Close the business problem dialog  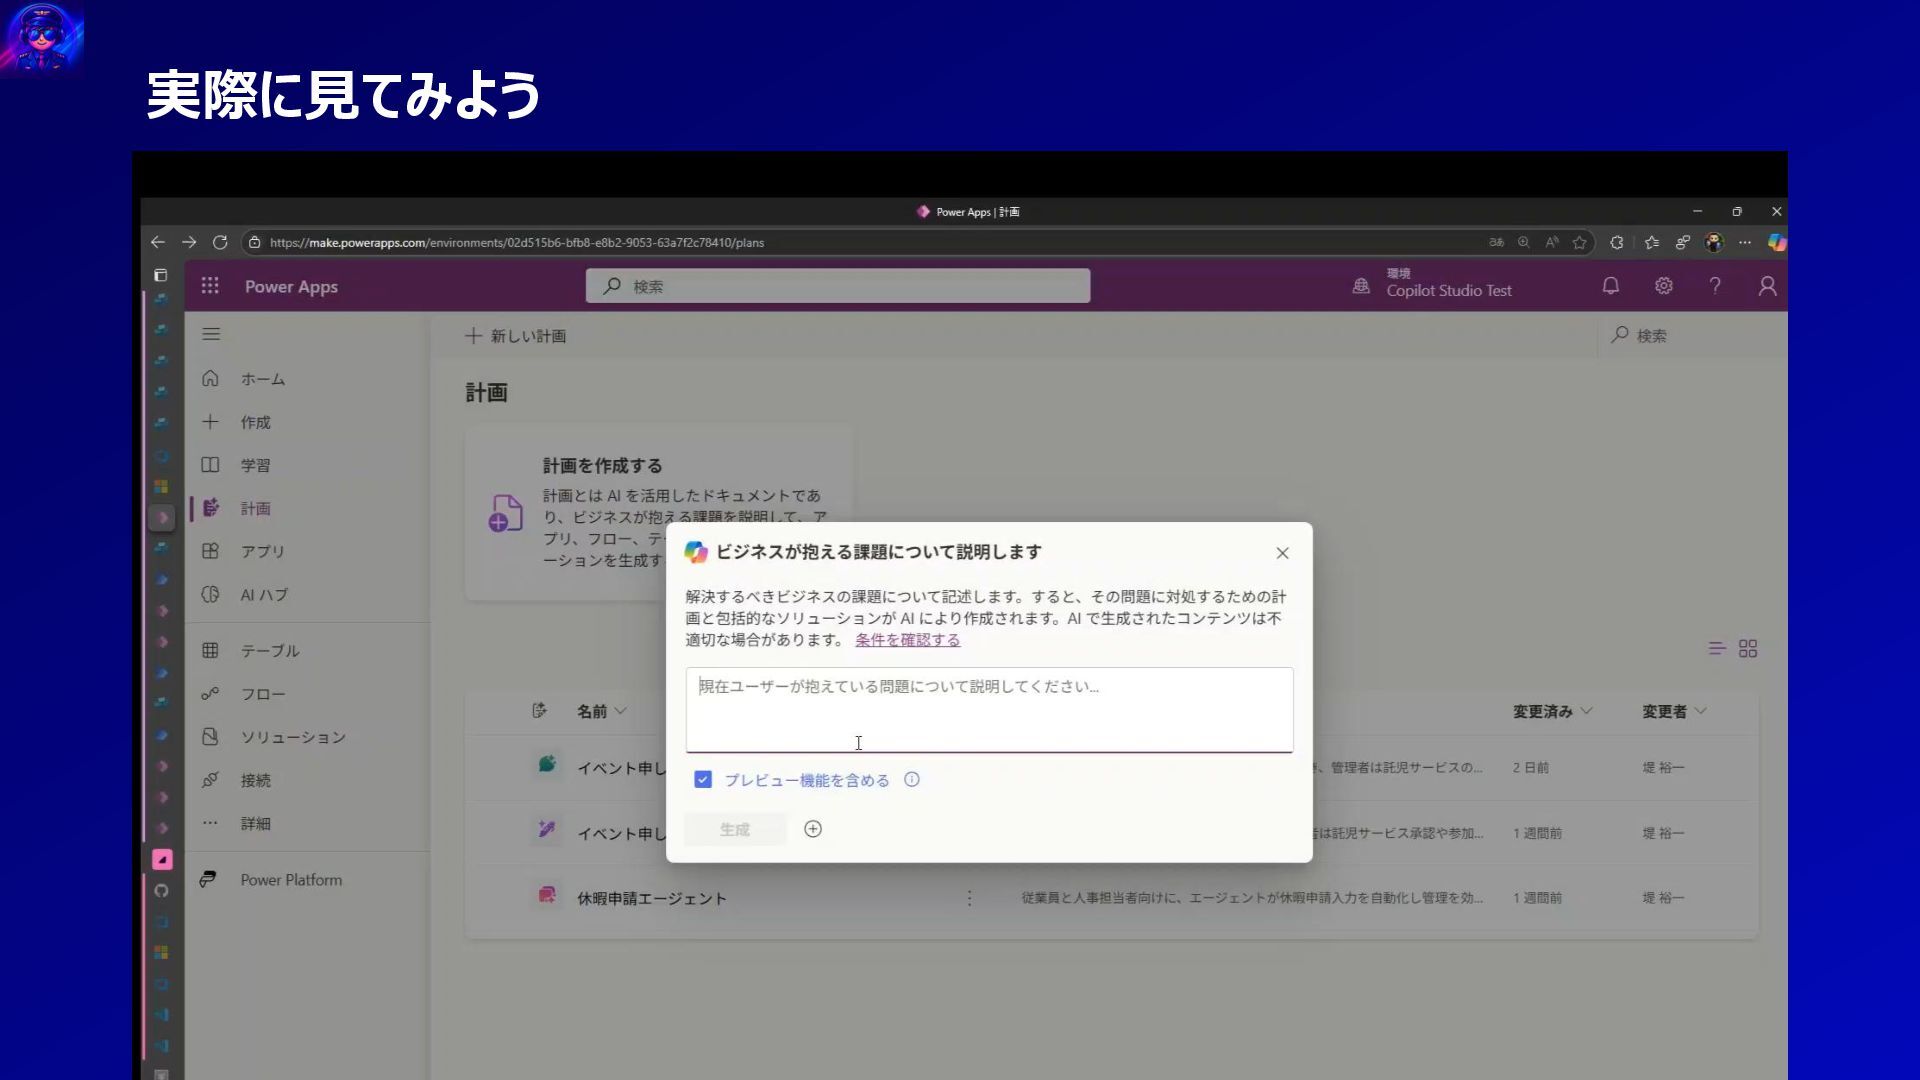tap(1282, 553)
